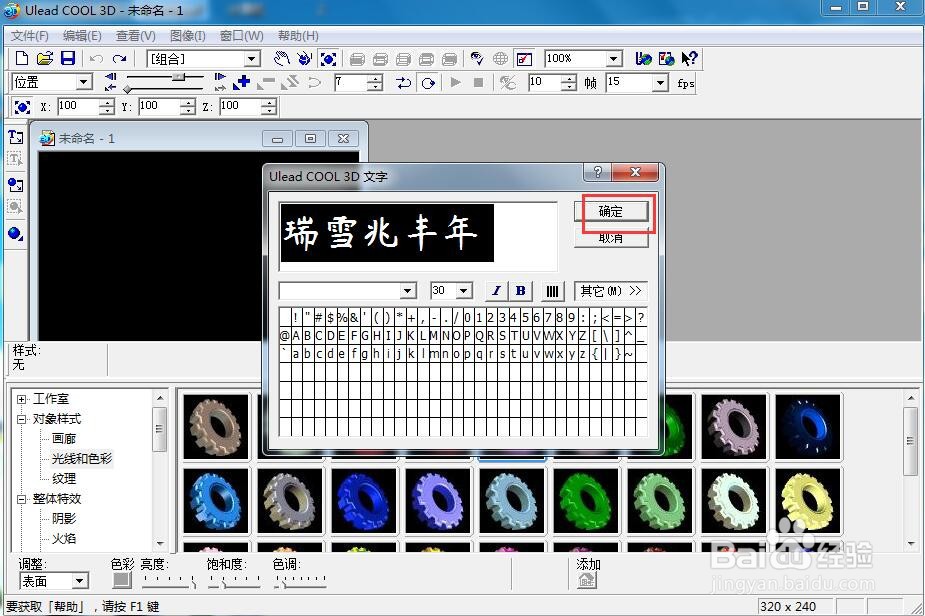Viewport: 925px width, 616px height.
Task: Click the context help arrow question icon
Action: tap(689, 58)
